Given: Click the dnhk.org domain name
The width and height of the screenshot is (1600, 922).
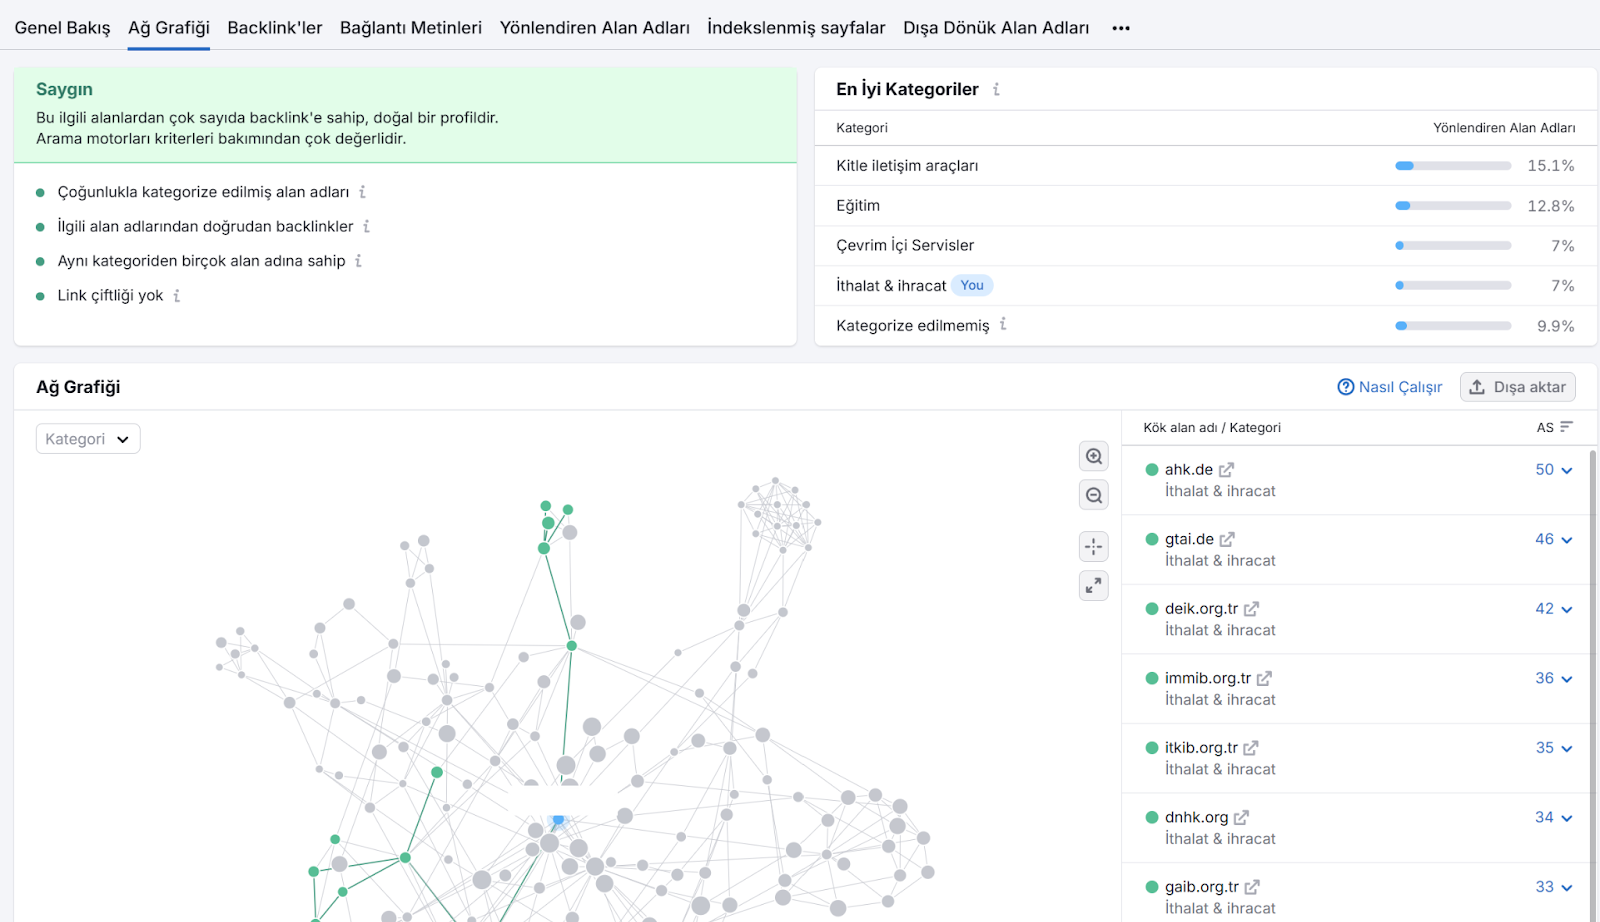Looking at the screenshot, I should [x=1196, y=817].
